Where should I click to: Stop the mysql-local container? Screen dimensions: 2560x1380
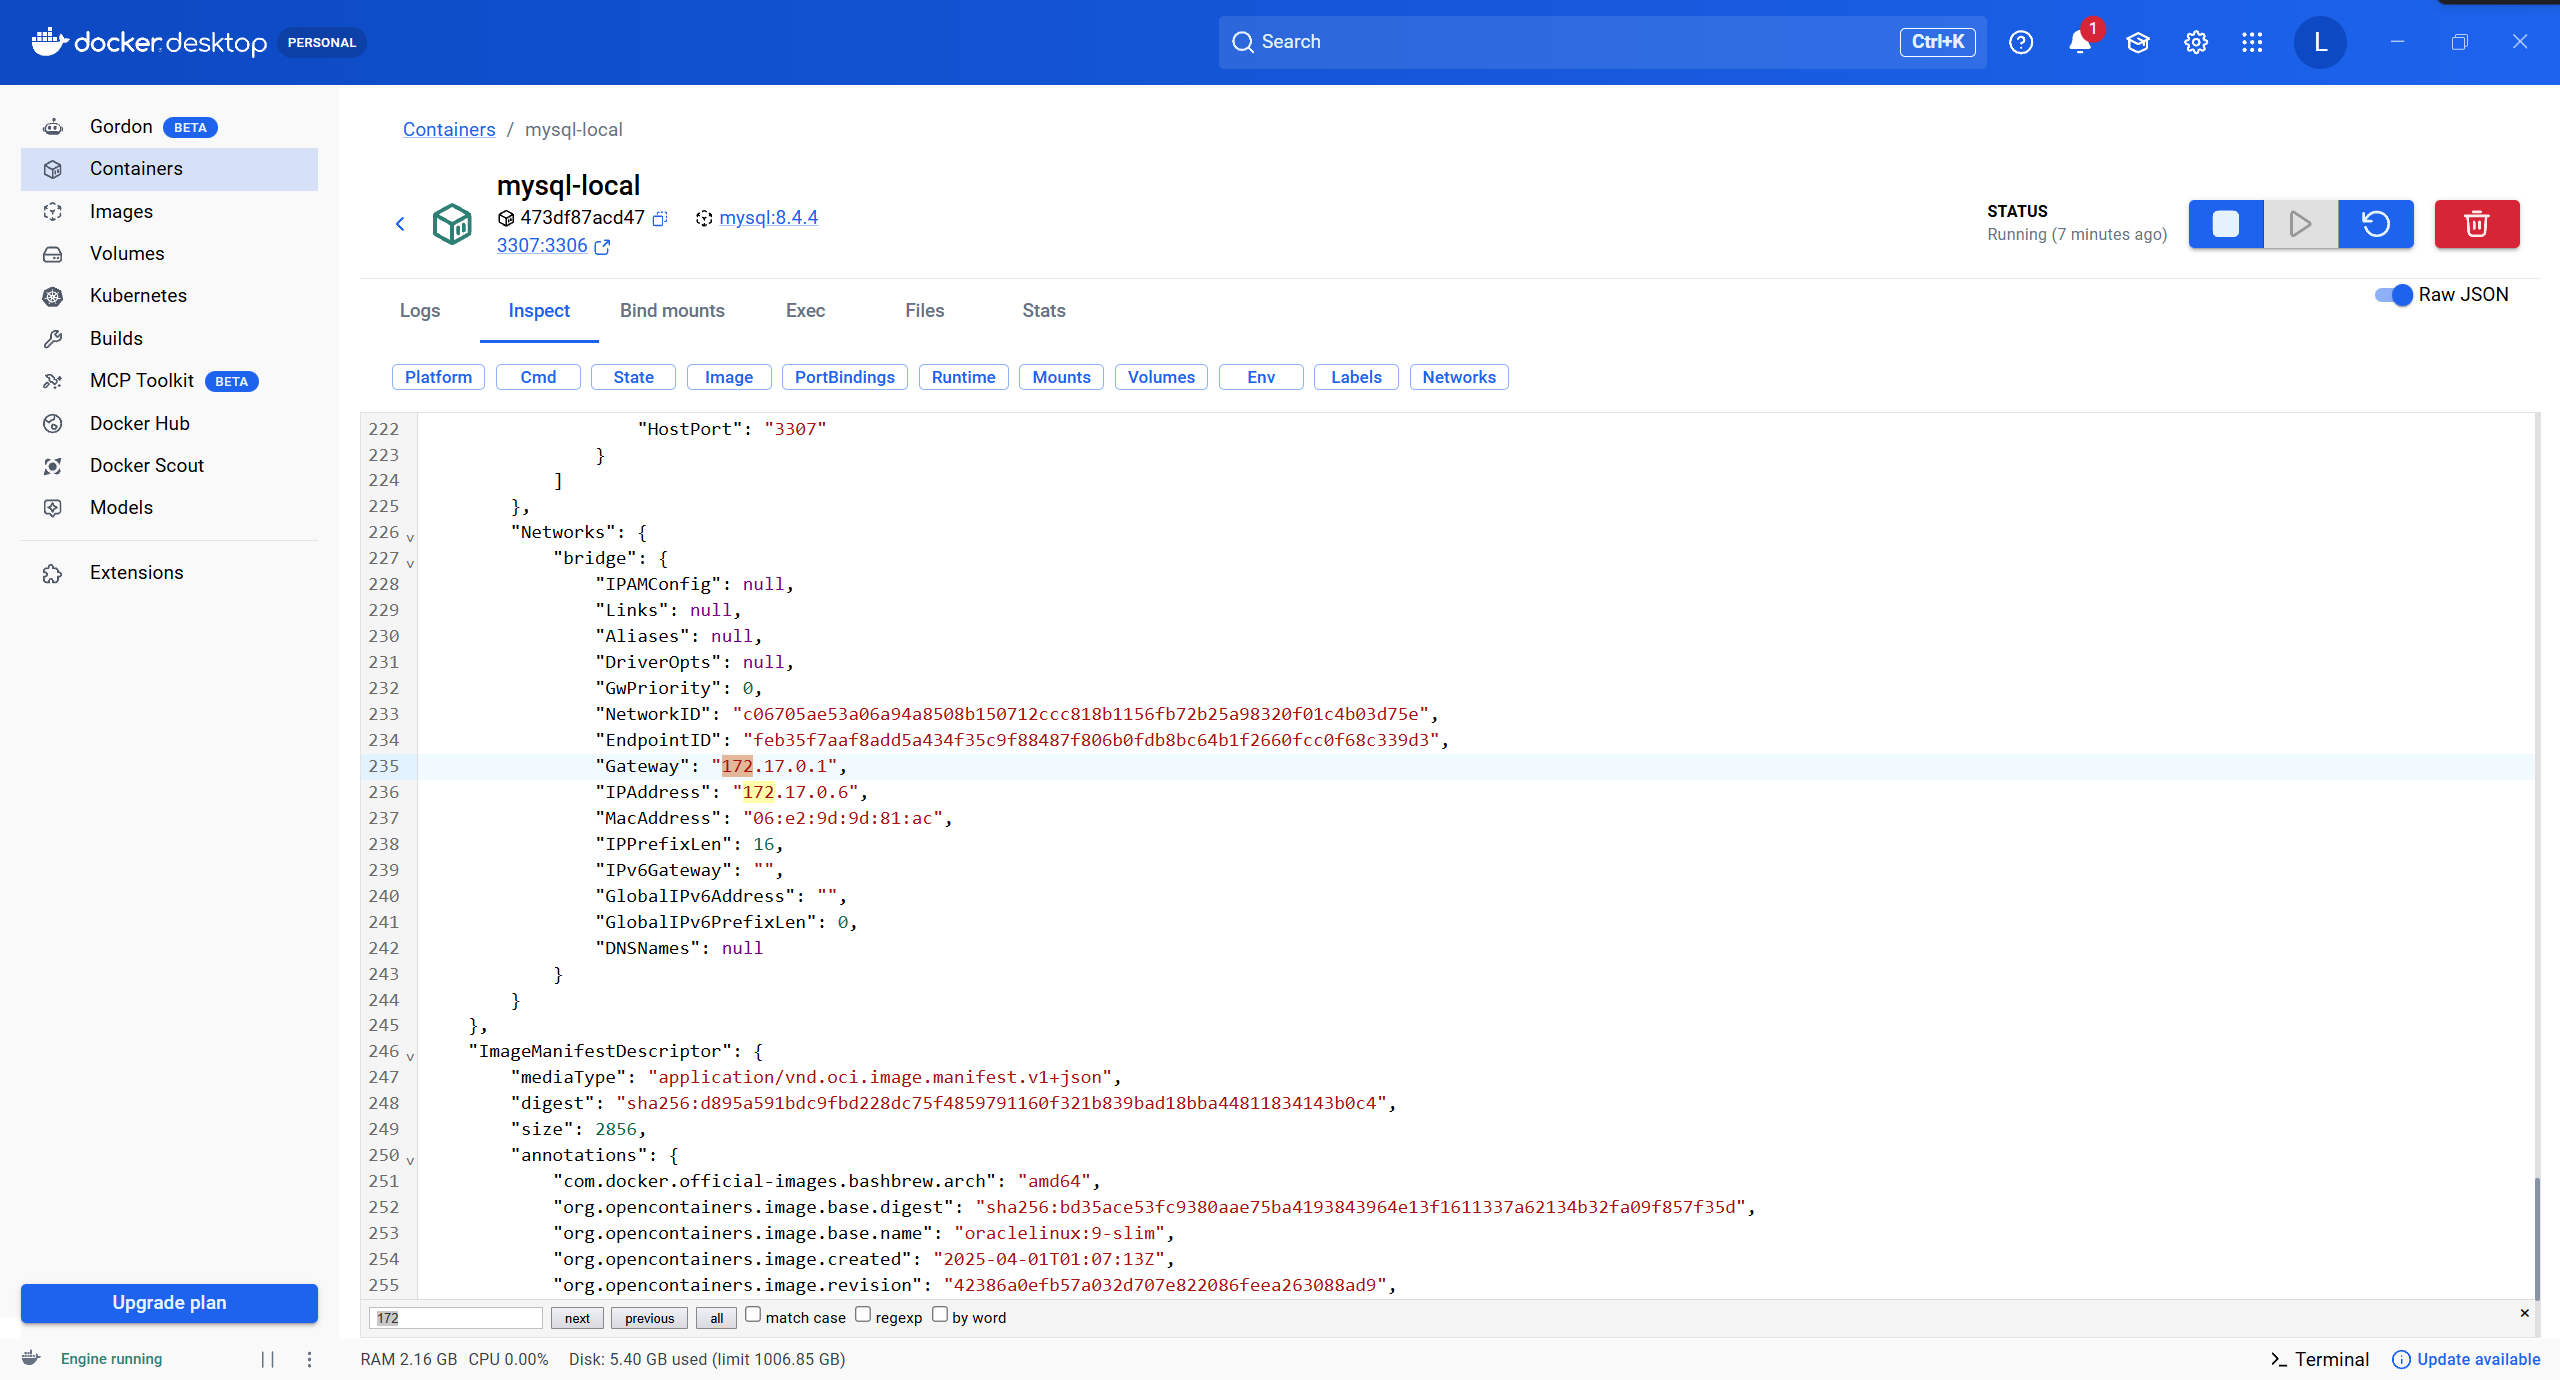point(2225,224)
